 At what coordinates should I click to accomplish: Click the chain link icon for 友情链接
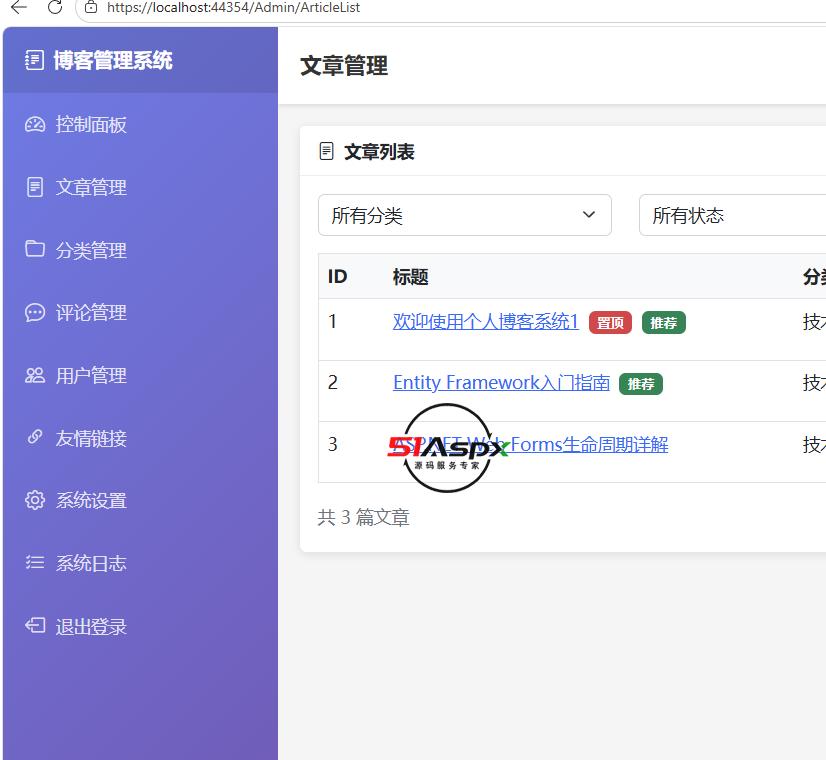(x=35, y=437)
